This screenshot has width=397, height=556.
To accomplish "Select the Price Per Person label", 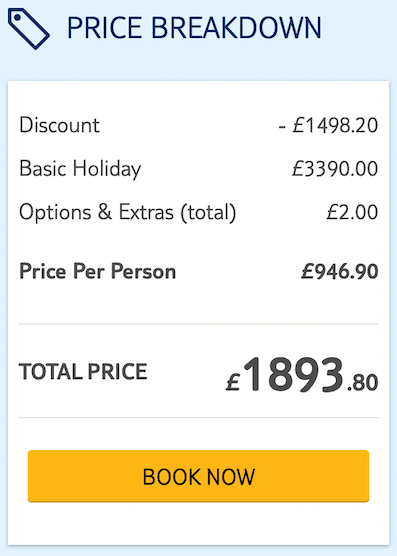I will pyautogui.click(x=97, y=272).
